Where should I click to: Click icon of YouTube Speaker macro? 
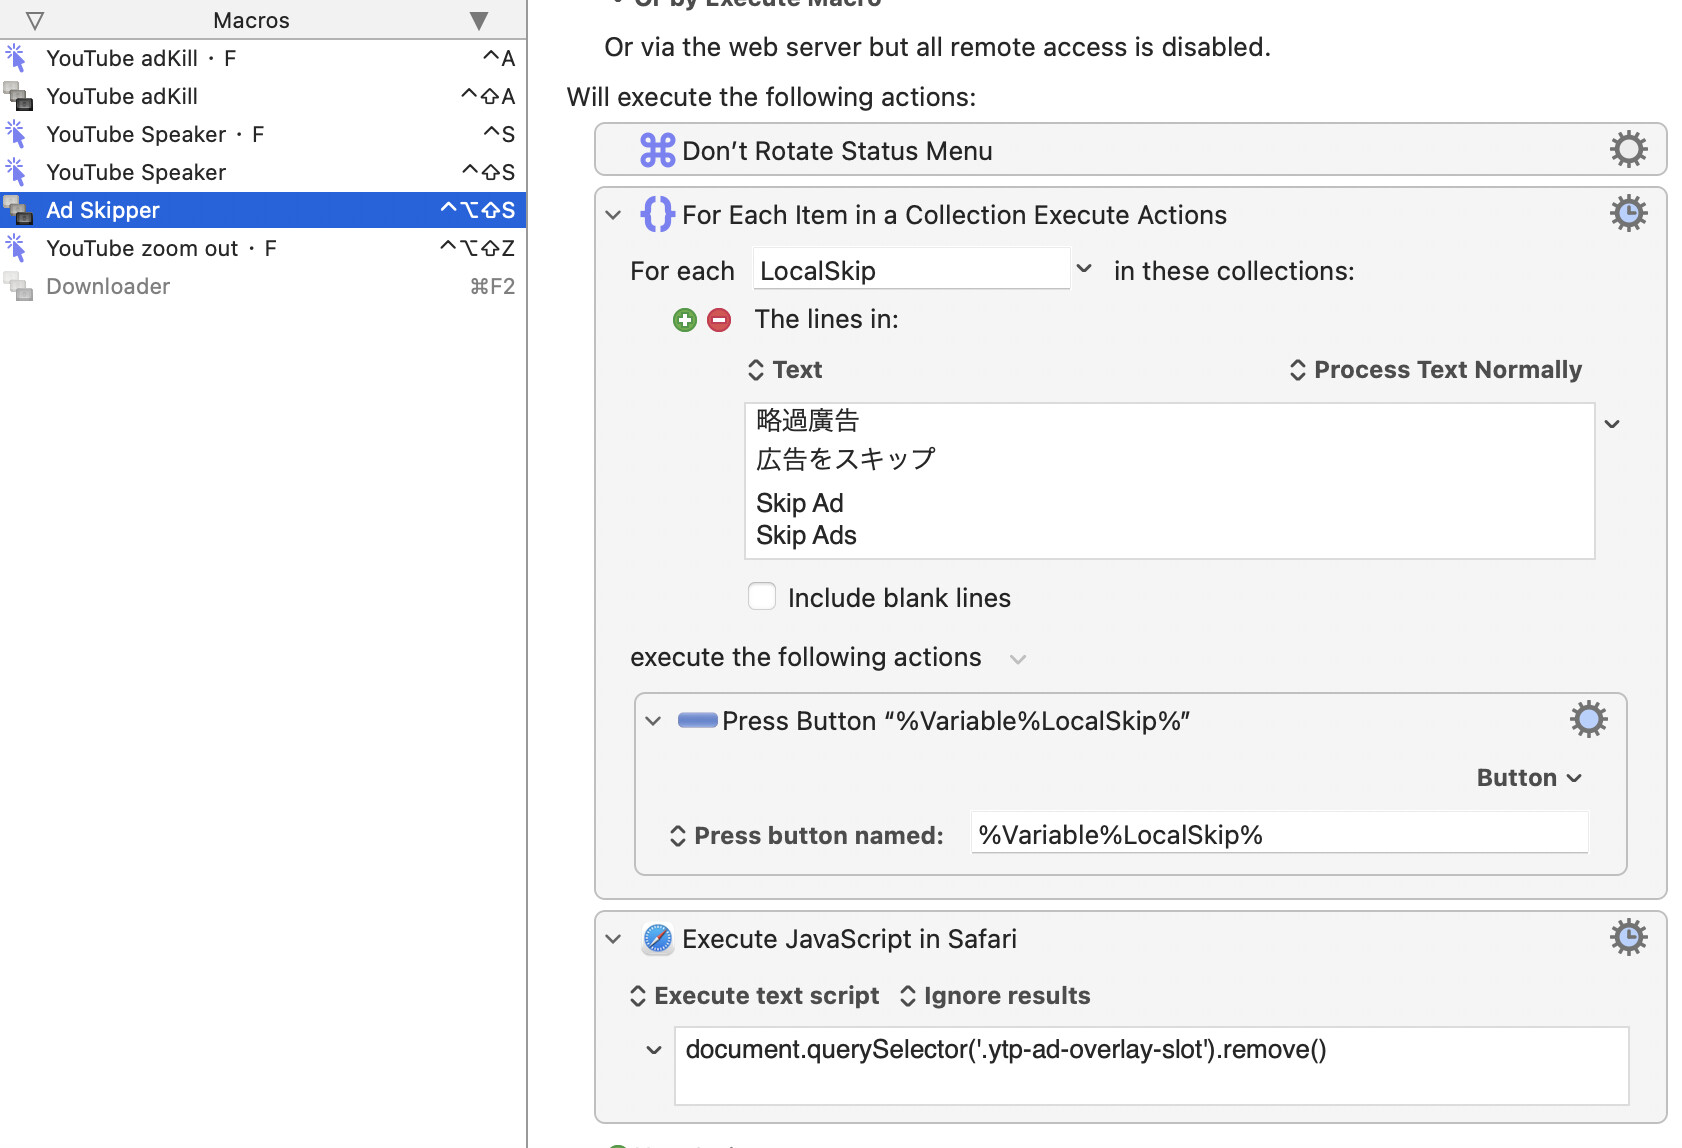click(x=17, y=172)
